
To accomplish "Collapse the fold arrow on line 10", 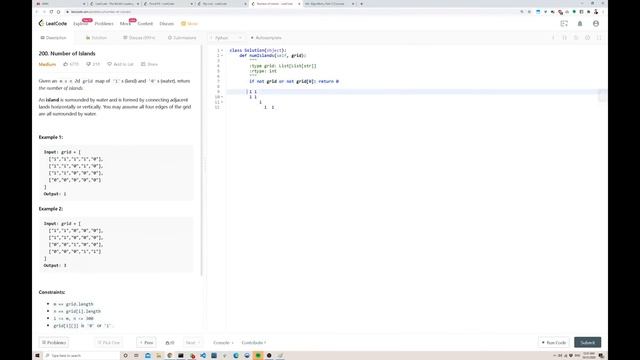I will tap(222, 97).
